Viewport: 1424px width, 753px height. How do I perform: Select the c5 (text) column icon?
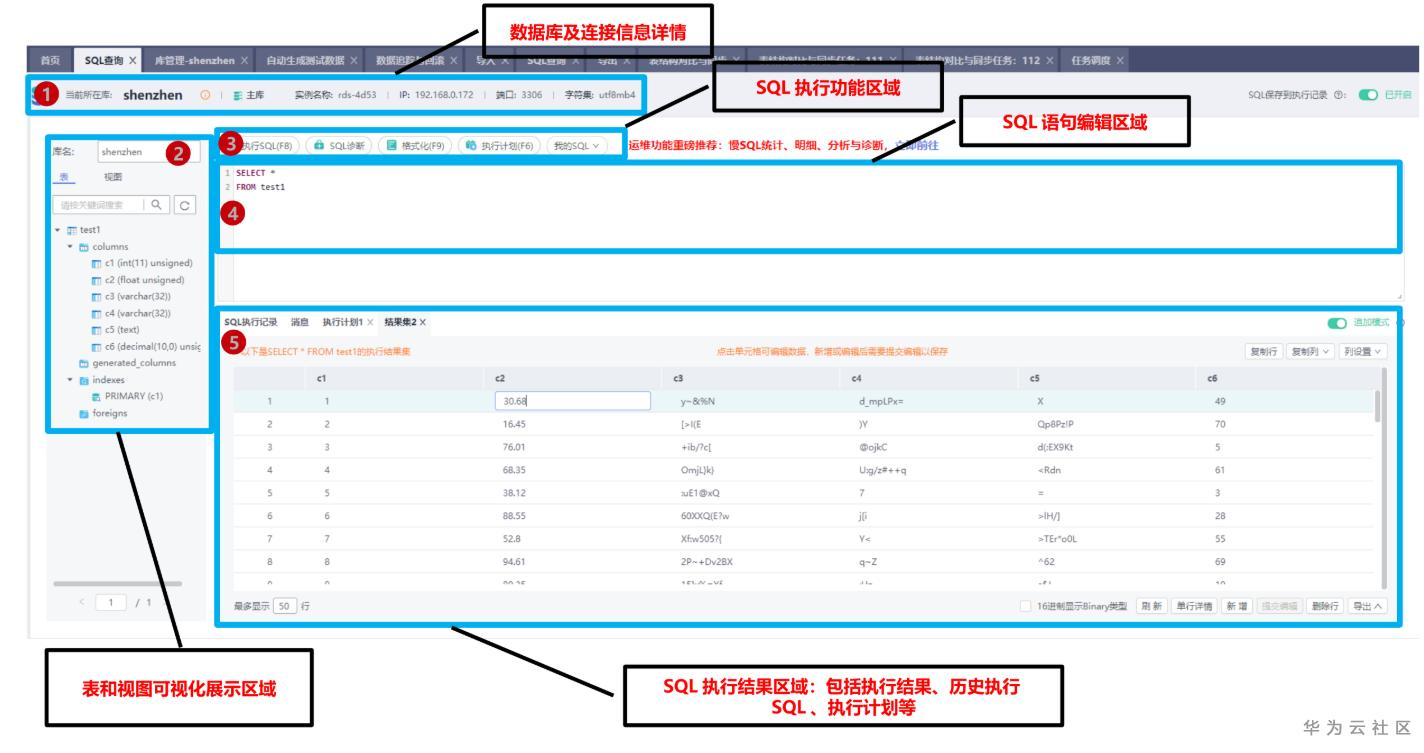point(96,330)
